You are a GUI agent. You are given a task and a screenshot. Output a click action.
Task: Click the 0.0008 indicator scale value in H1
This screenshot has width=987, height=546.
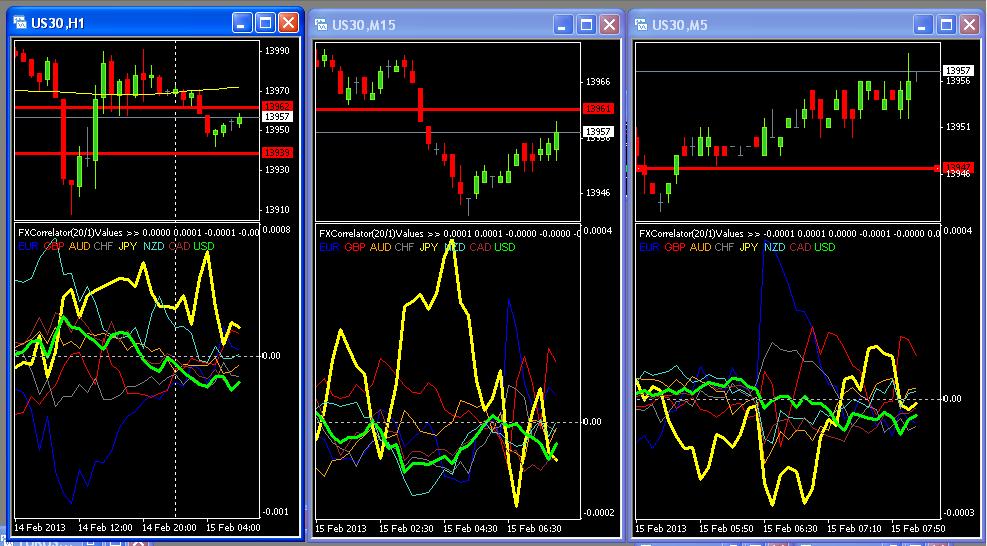pos(276,229)
